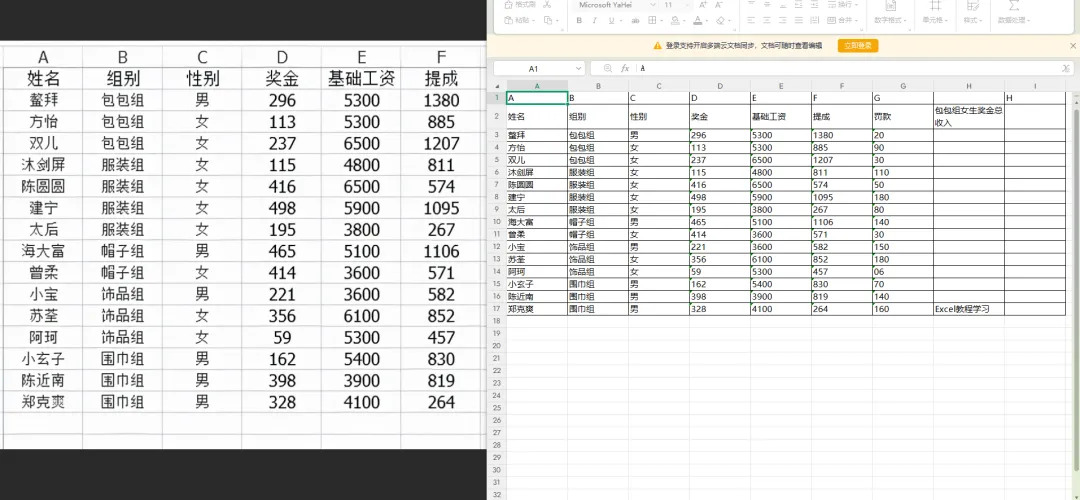The height and width of the screenshot is (500, 1080).
Task: Select 基础工资 header in WPS sheet row 2
Action: [781, 116]
